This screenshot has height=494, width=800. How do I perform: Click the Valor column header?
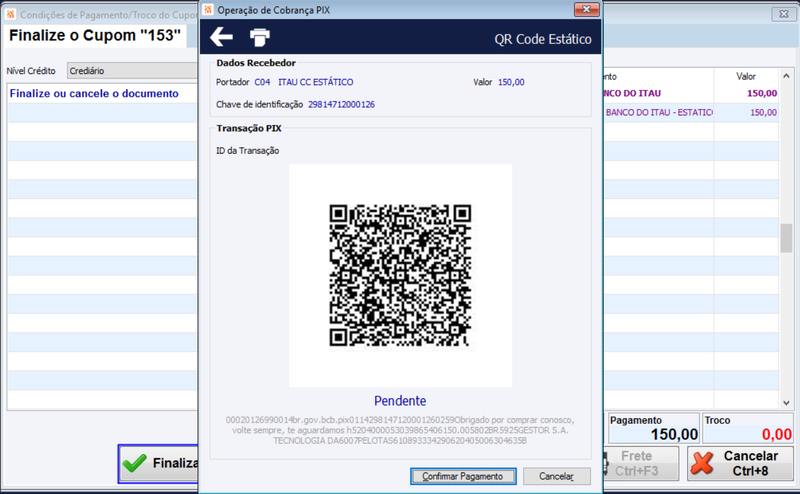tap(746, 77)
